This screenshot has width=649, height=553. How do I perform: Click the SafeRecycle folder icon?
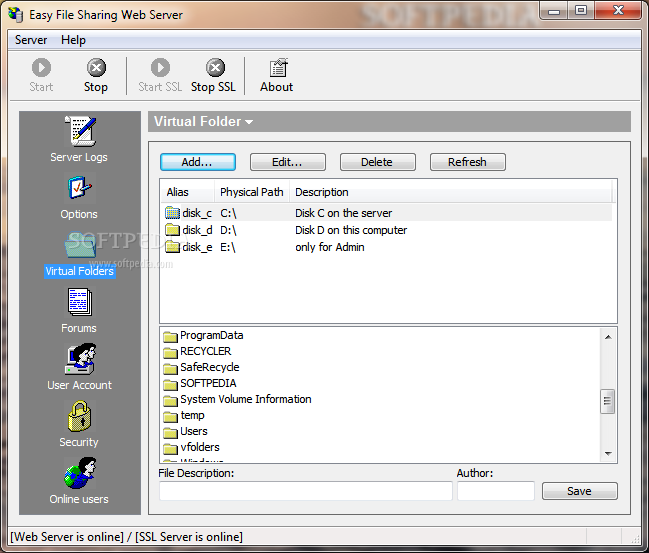pyautogui.click(x=170, y=368)
